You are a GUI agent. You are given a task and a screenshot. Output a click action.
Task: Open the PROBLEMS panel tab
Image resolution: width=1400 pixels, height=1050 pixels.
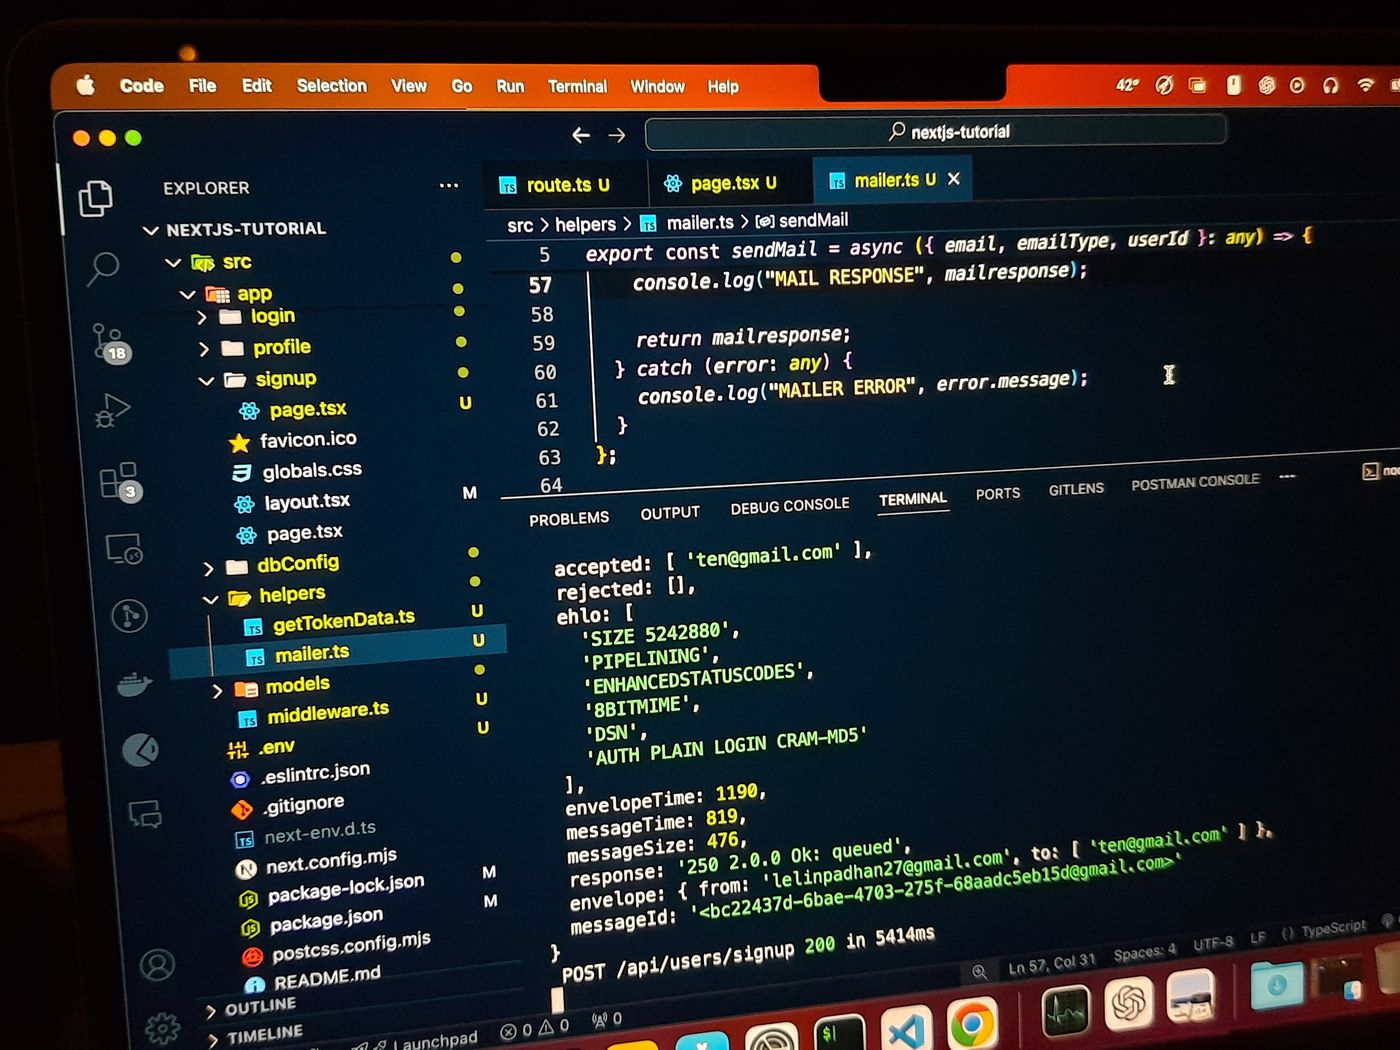tap(569, 518)
